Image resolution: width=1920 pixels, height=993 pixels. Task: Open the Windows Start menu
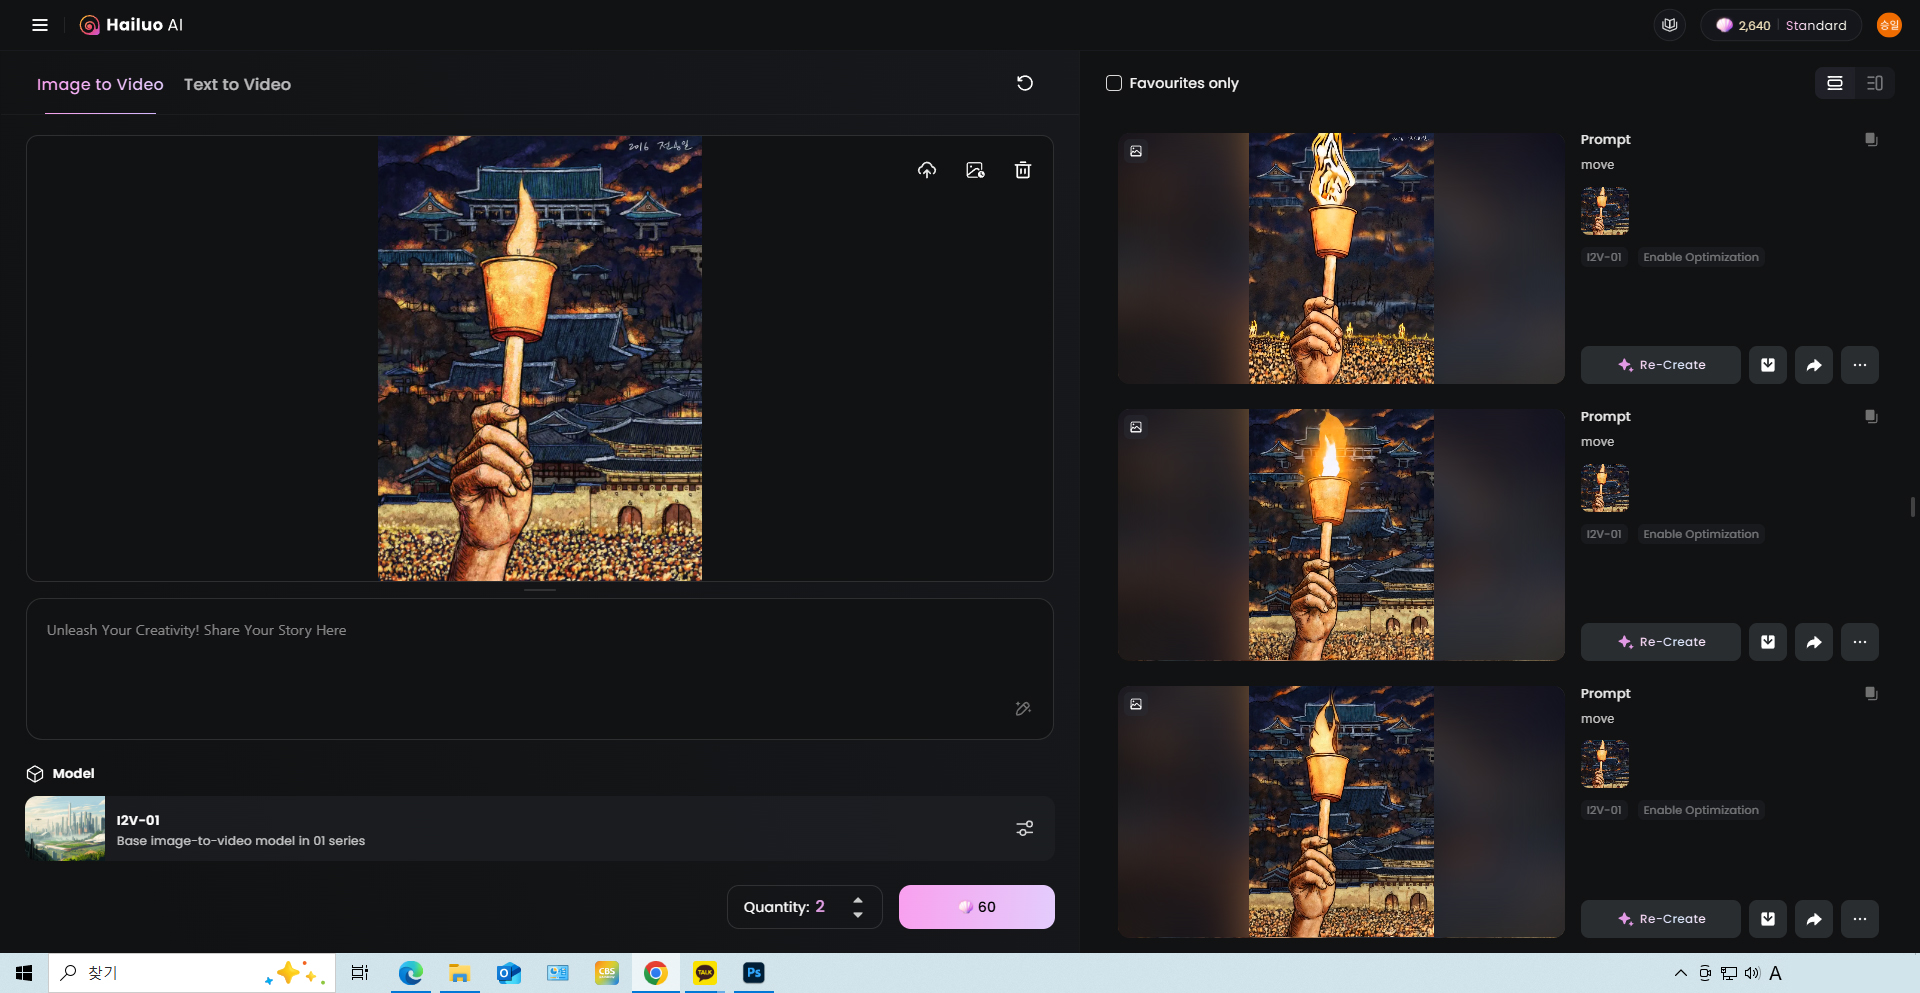point(24,973)
